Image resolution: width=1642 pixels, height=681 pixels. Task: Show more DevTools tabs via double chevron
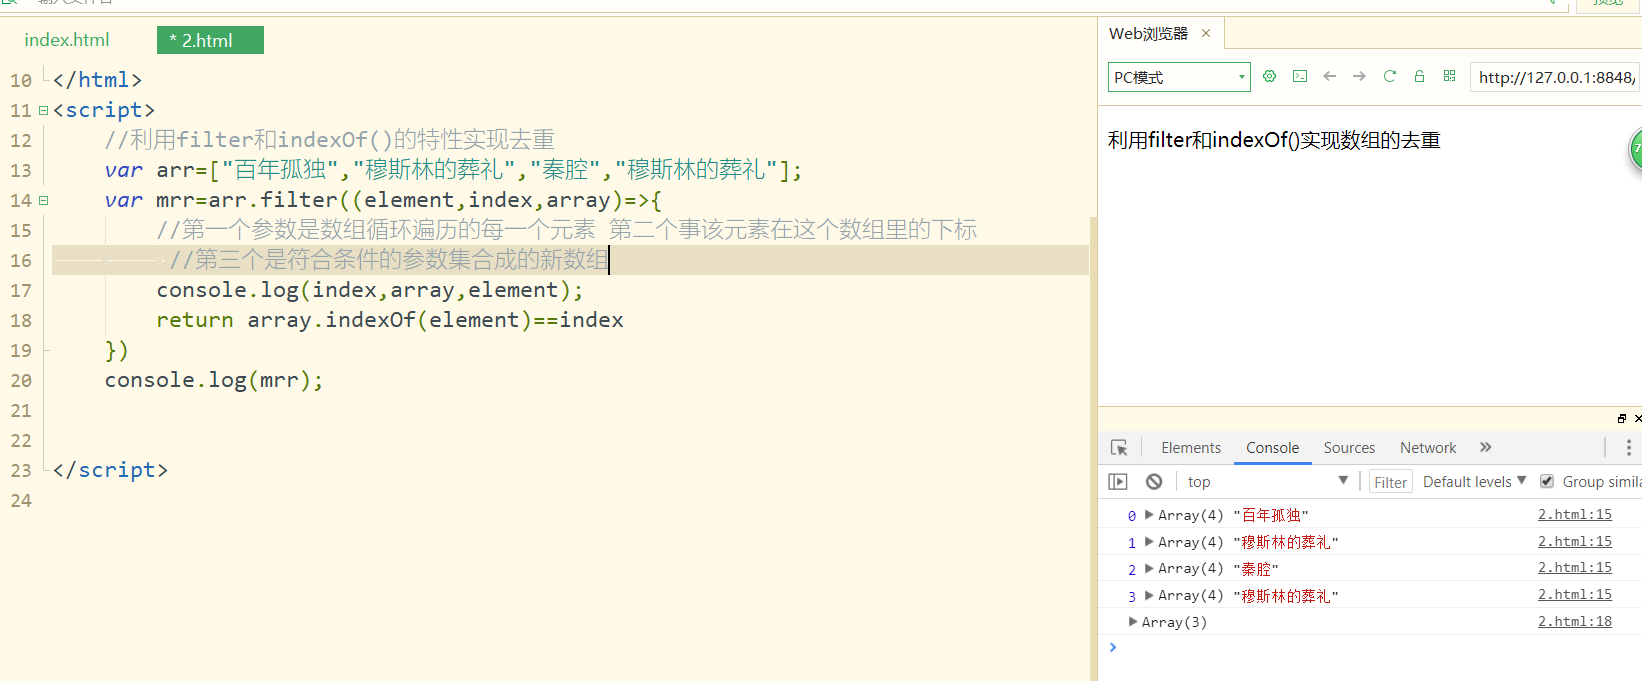pos(1485,448)
